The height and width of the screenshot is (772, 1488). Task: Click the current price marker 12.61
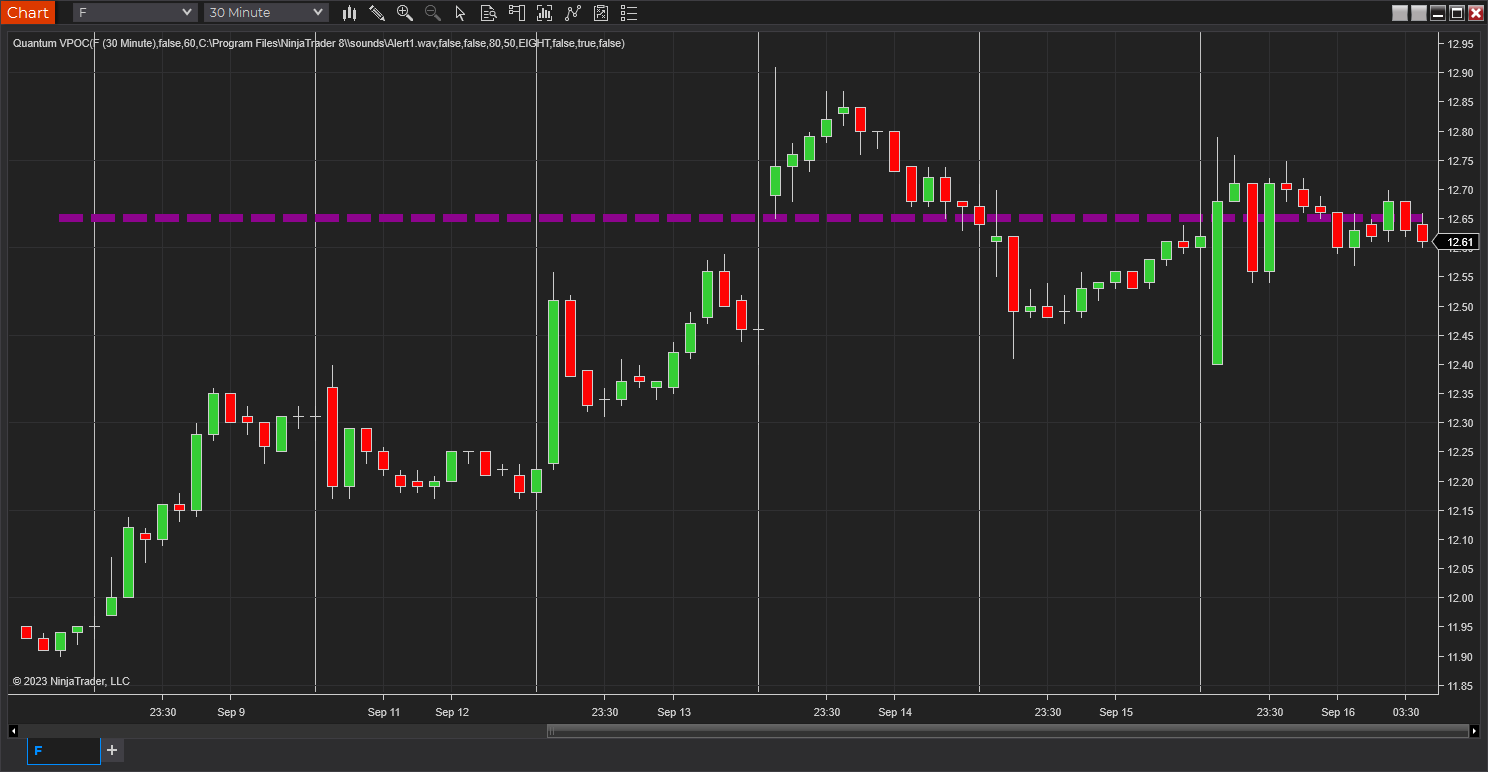pos(1459,242)
